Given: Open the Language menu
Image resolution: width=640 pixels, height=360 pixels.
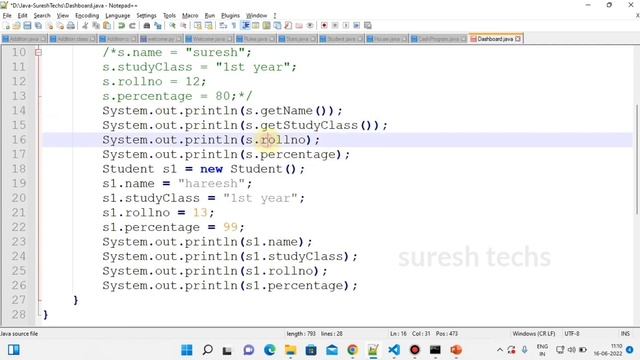Looking at the screenshot, I should 118,16.
